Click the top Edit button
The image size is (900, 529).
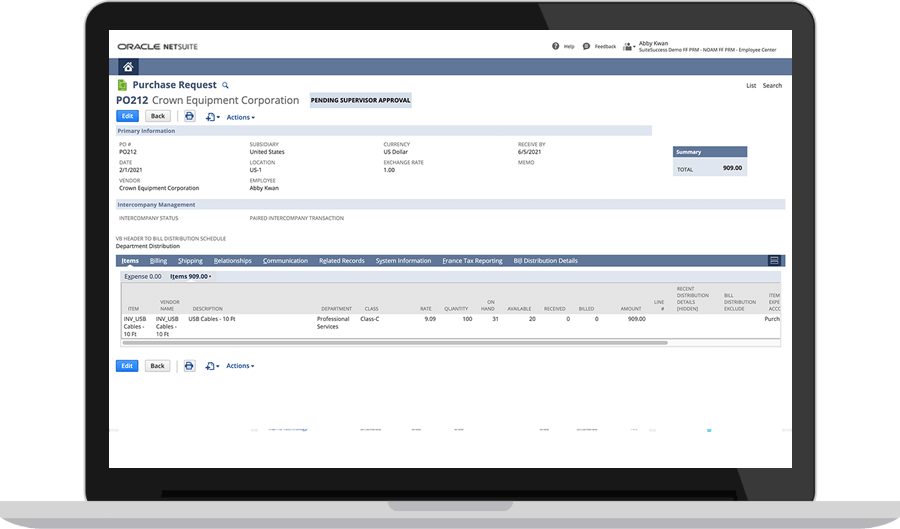[127, 116]
